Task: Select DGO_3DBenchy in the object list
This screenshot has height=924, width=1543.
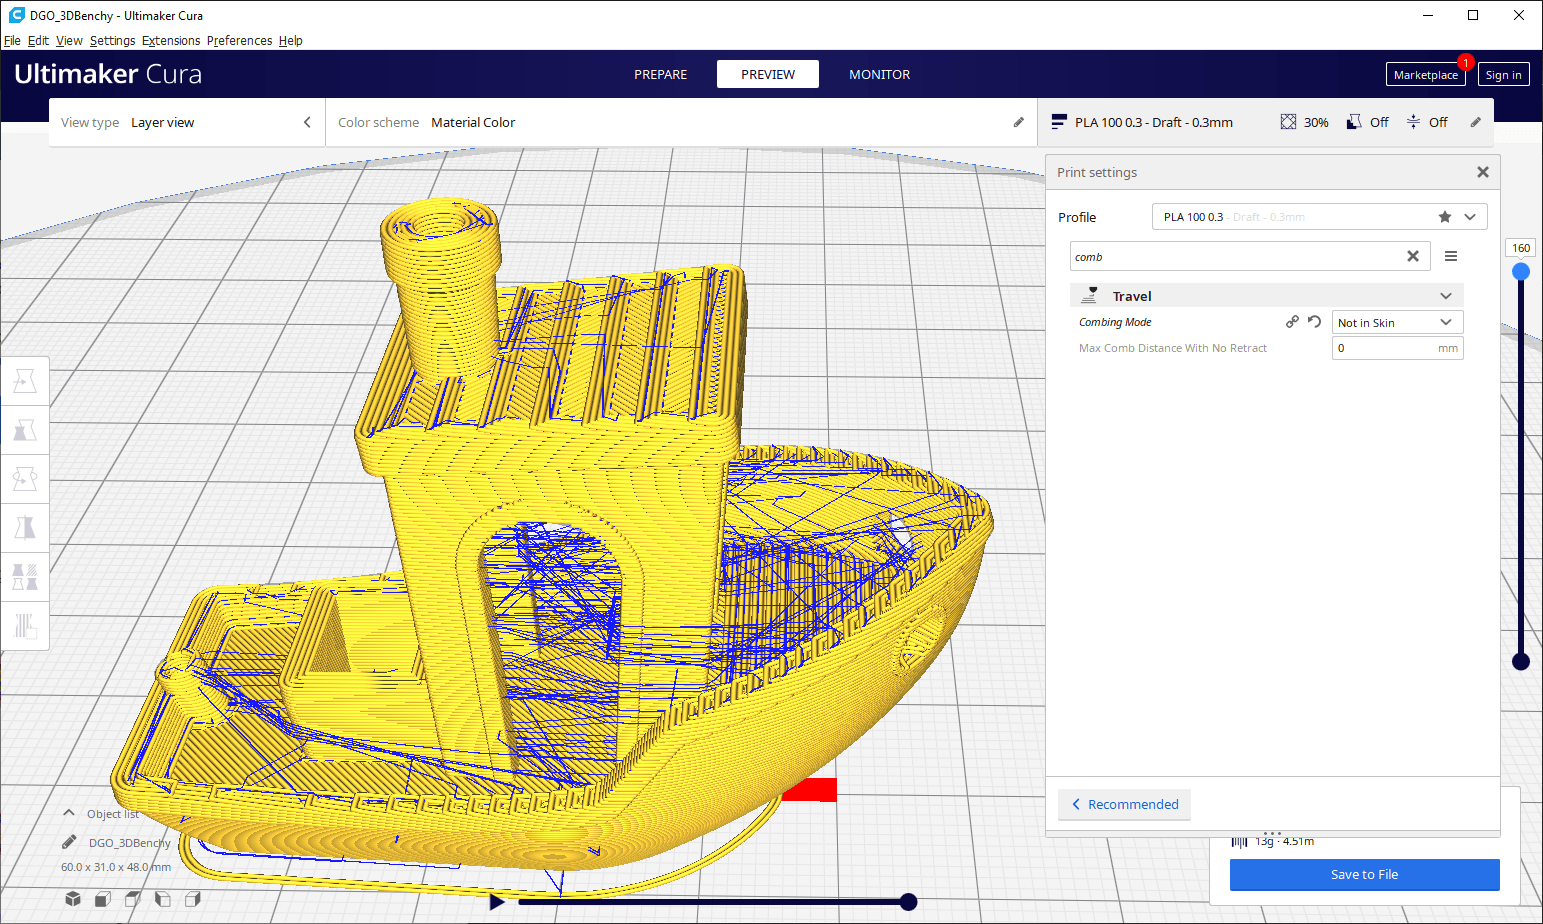Action: coord(129,843)
